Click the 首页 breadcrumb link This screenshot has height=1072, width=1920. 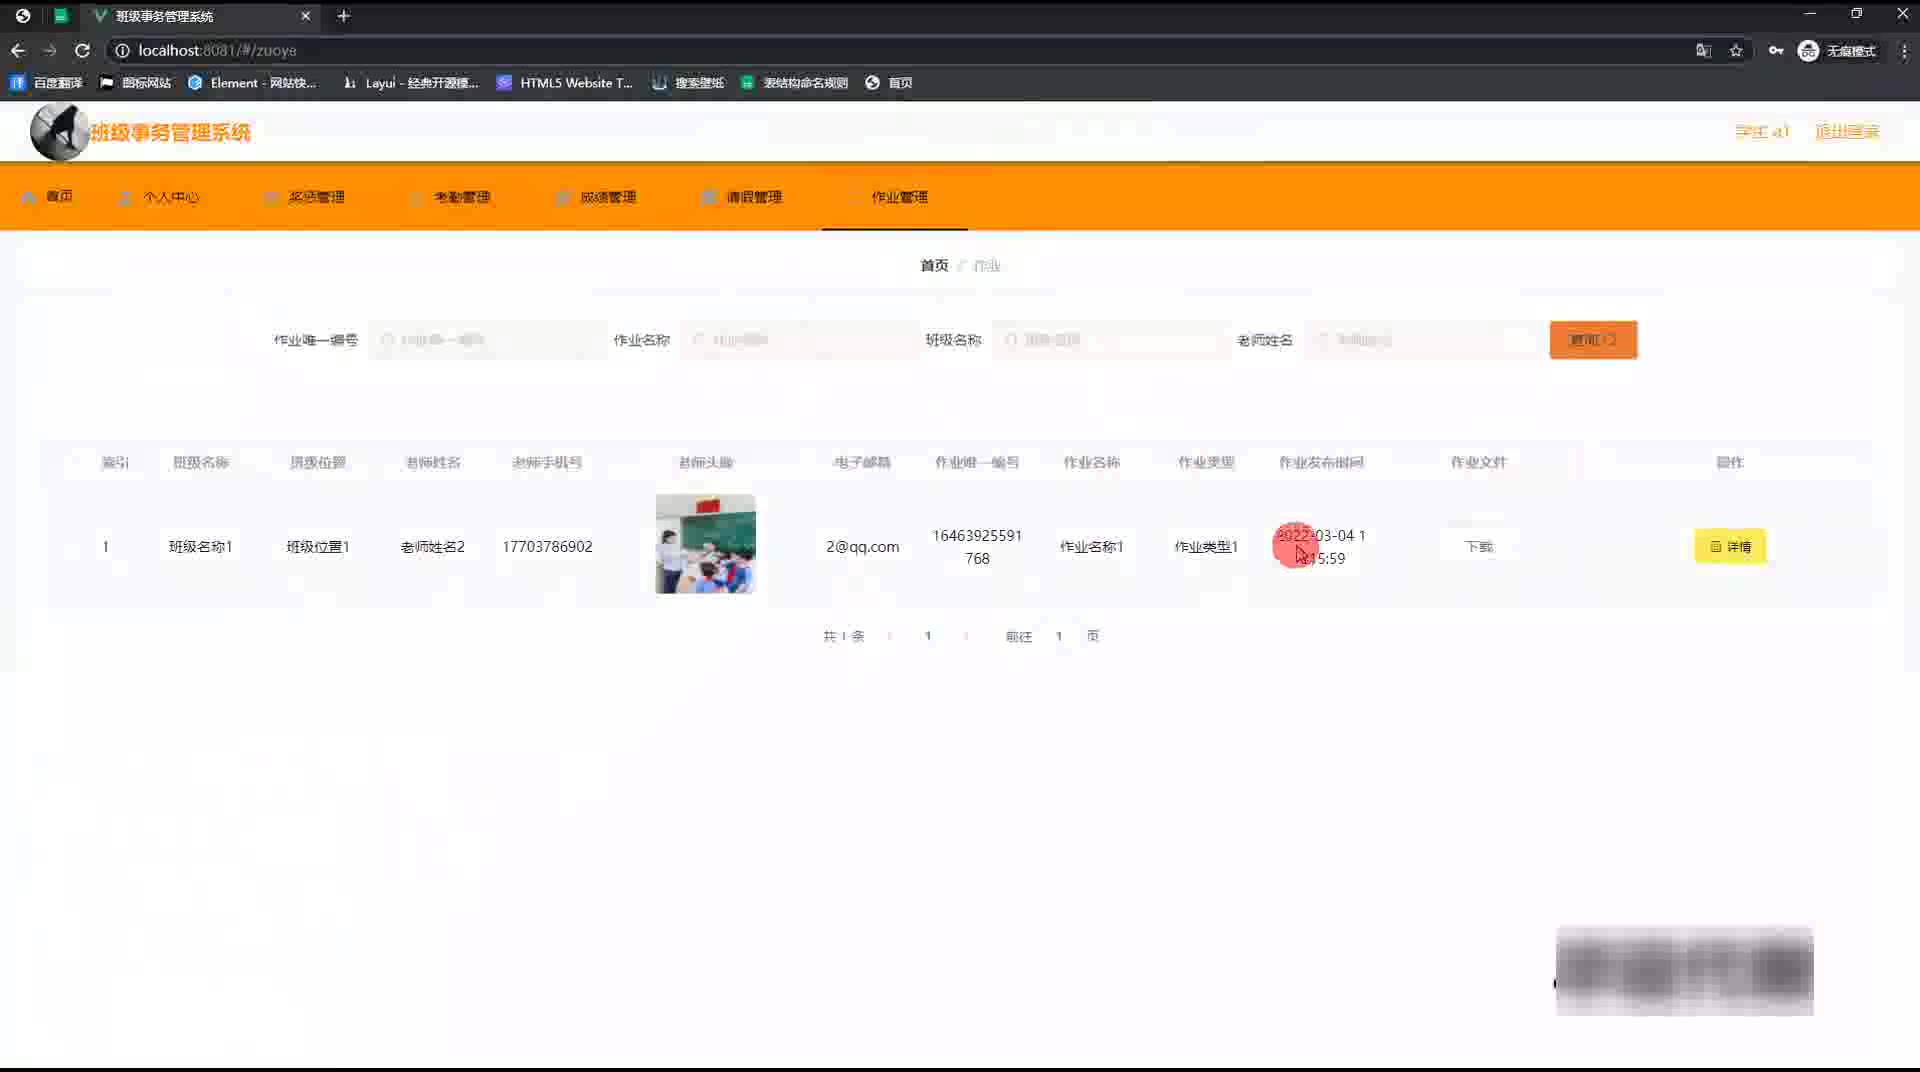point(934,266)
